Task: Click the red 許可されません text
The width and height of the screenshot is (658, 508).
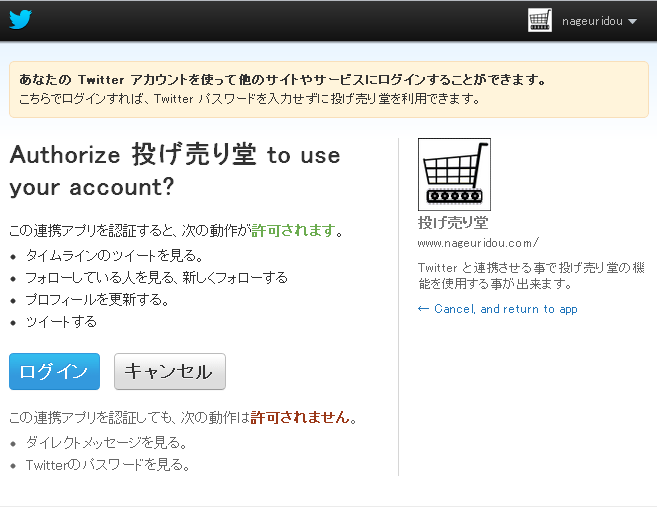Action: [x=300, y=417]
